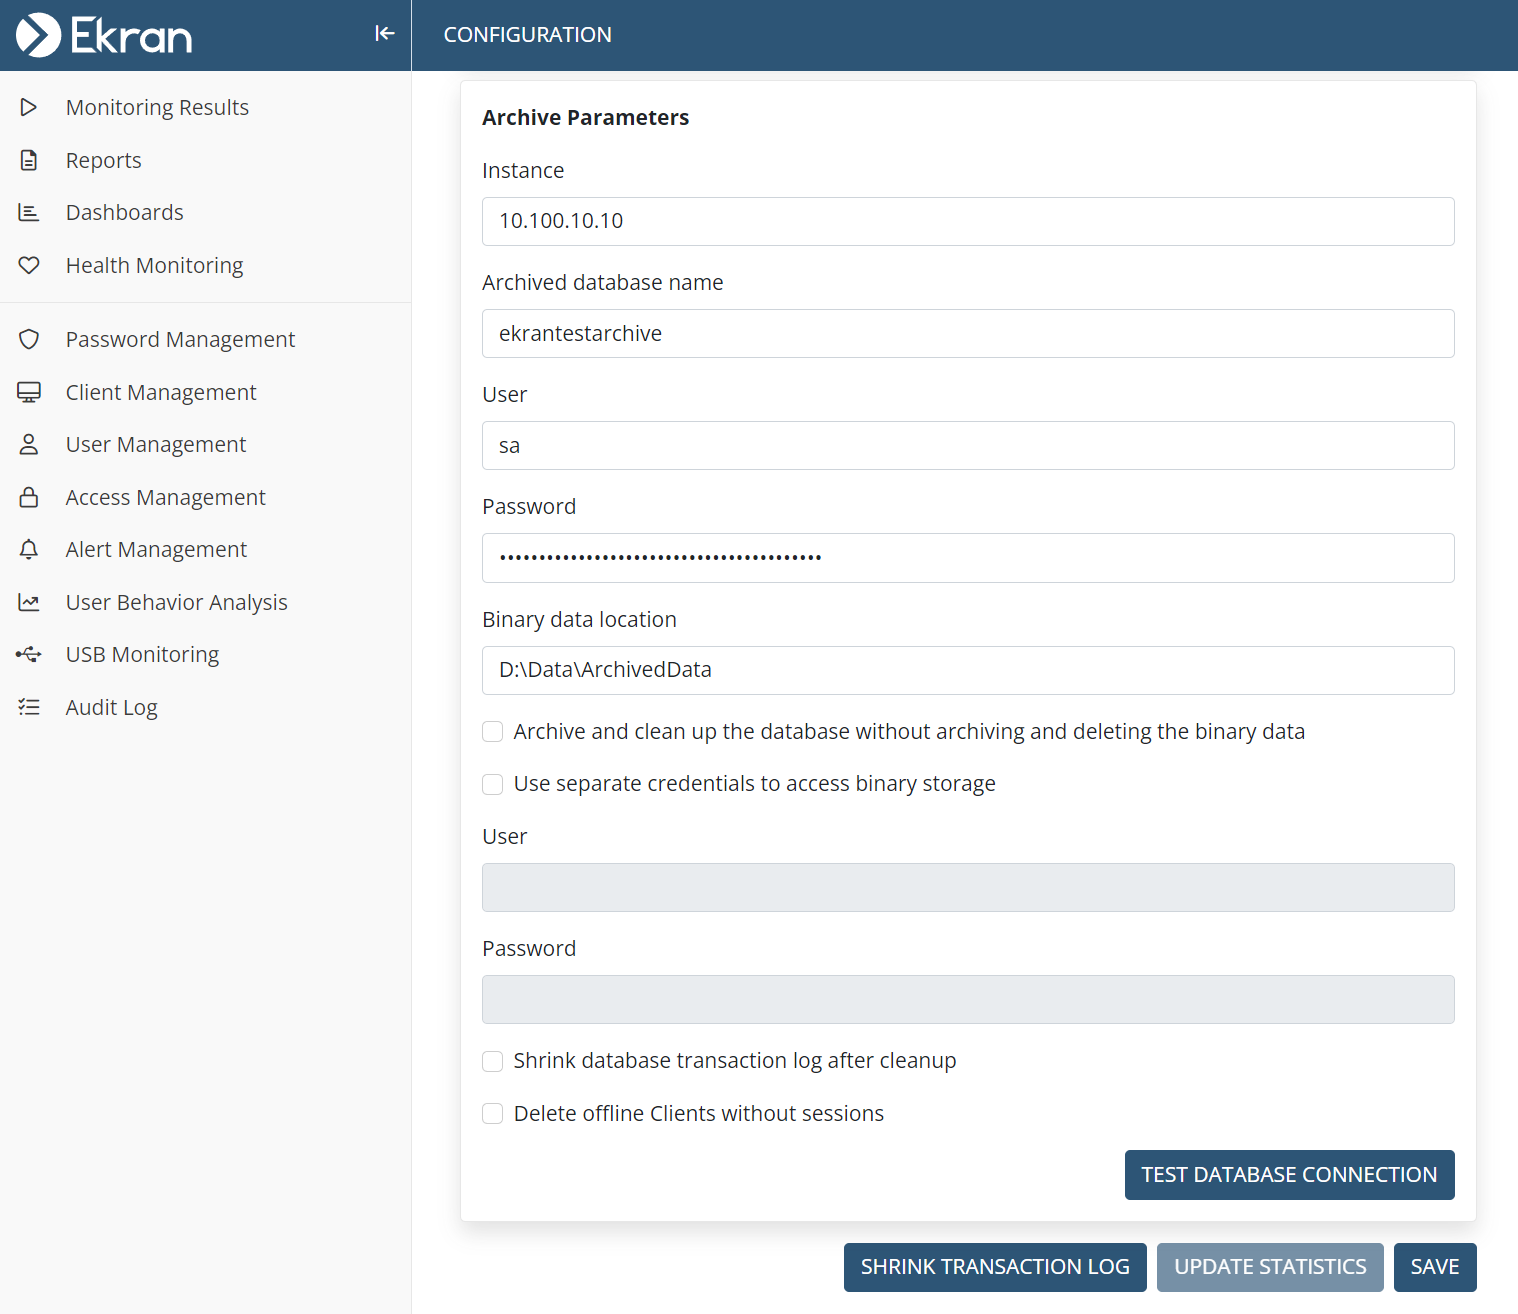Click the Monitoring Results play icon
The height and width of the screenshot is (1314, 1518).
[29, 107]
